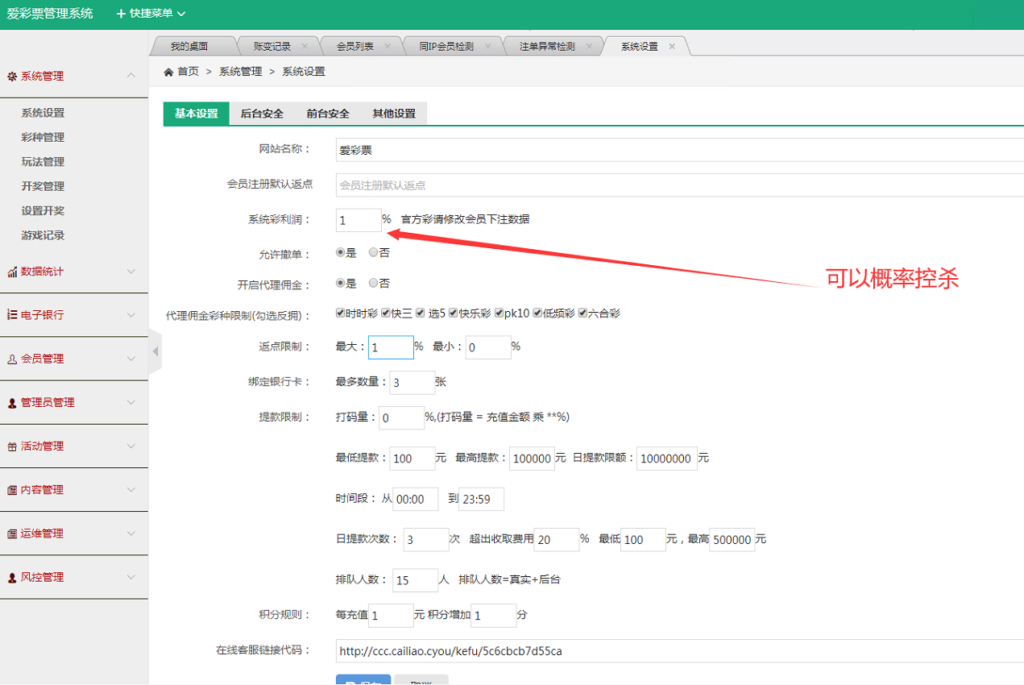Select the 管理员管理 user icon
Viewport: 1024px width, 685px height.
click(x=12, y=402)
